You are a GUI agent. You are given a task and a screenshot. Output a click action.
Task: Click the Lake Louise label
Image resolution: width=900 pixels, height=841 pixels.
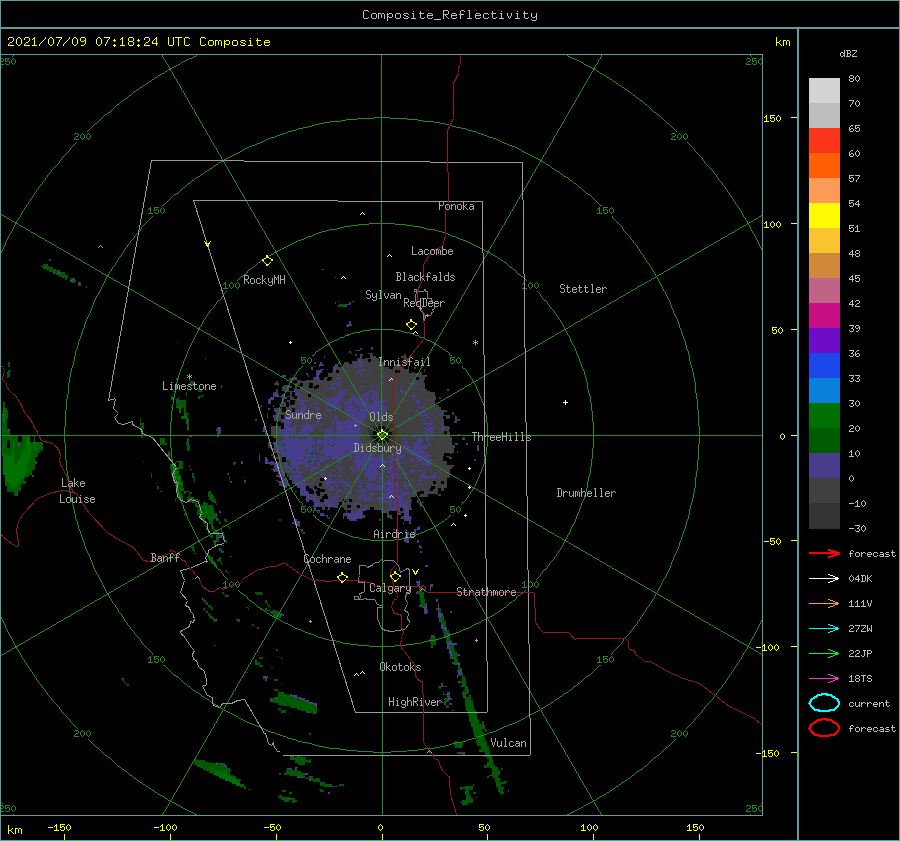77,491
